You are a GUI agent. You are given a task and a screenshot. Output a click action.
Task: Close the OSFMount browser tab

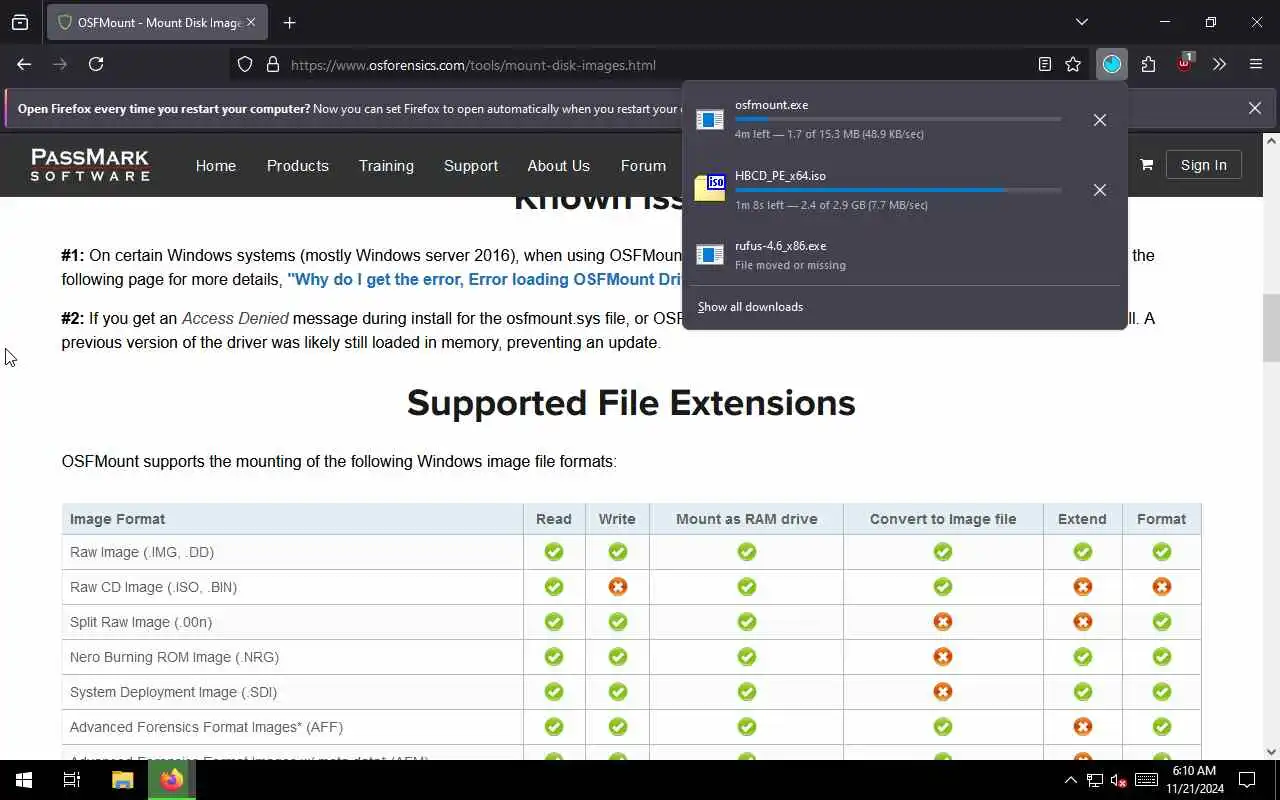250,22
